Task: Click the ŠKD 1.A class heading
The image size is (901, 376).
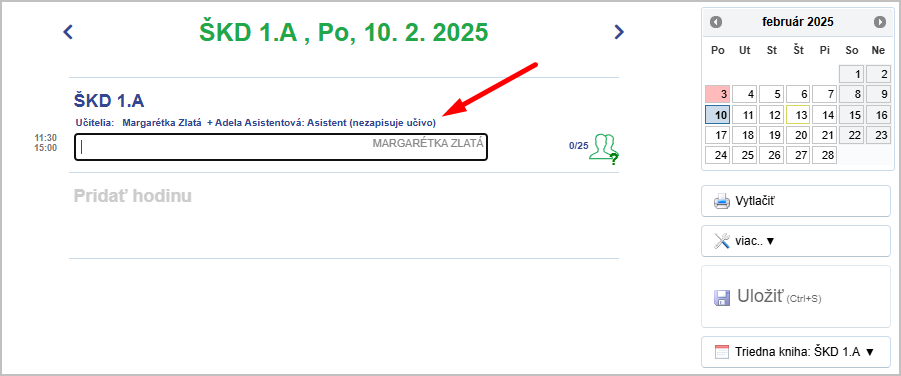Action: 109,101
